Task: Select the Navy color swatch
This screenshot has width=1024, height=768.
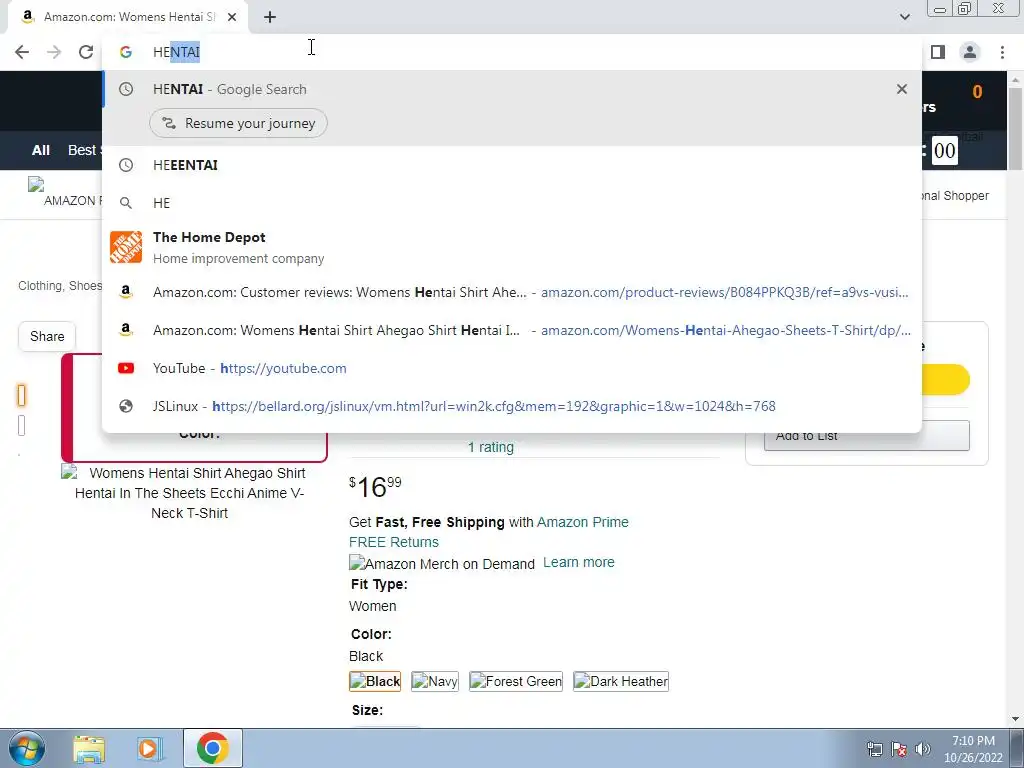Action: (x=435, y=681)
